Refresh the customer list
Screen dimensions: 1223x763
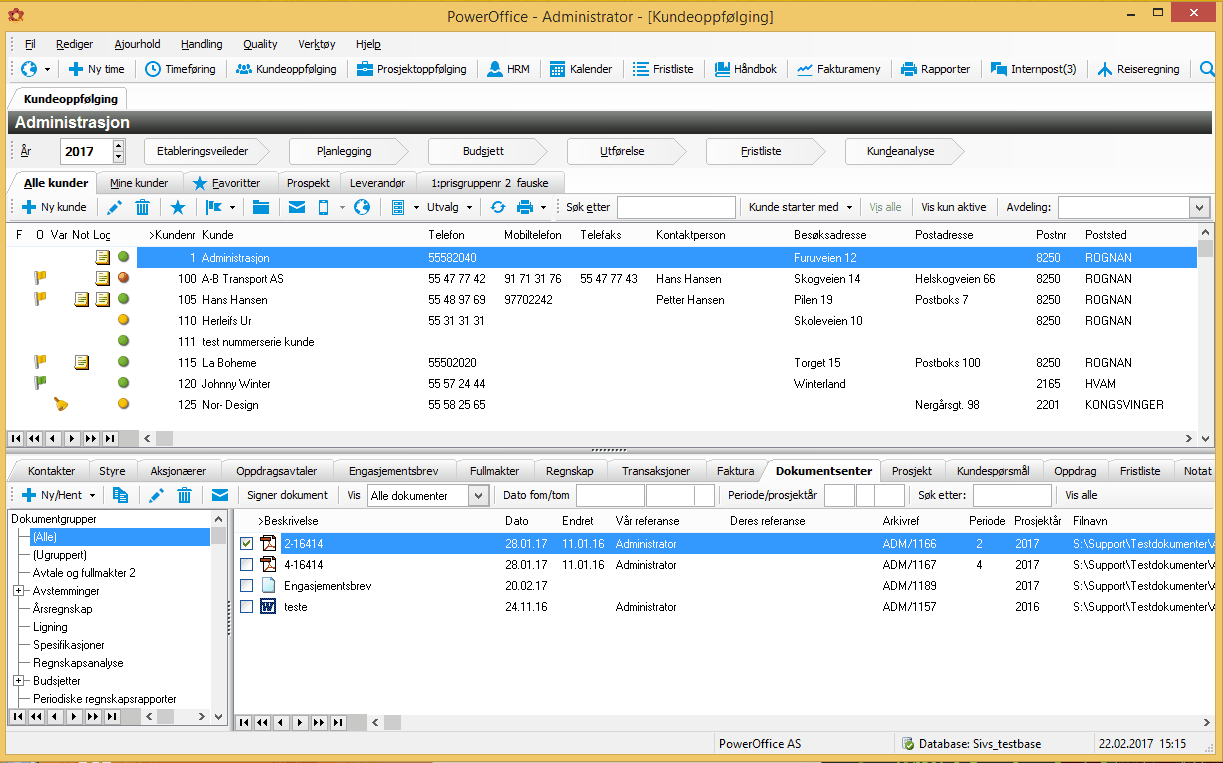pyautogui.click(x=497, y=207)
